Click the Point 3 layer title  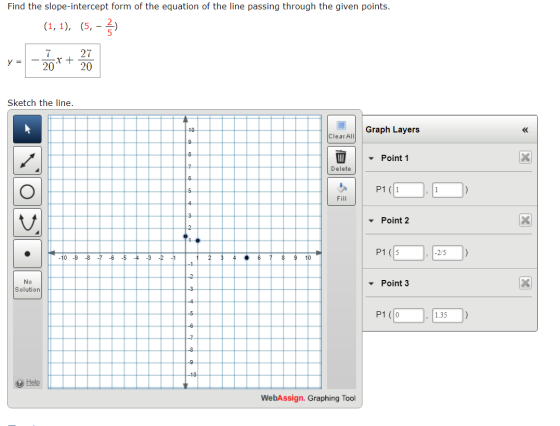tap(395, 284)
